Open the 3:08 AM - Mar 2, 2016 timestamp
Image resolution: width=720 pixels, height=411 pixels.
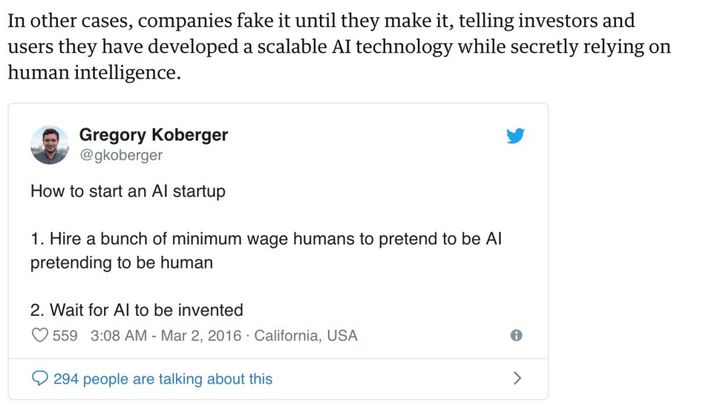(x=165, y=335)
